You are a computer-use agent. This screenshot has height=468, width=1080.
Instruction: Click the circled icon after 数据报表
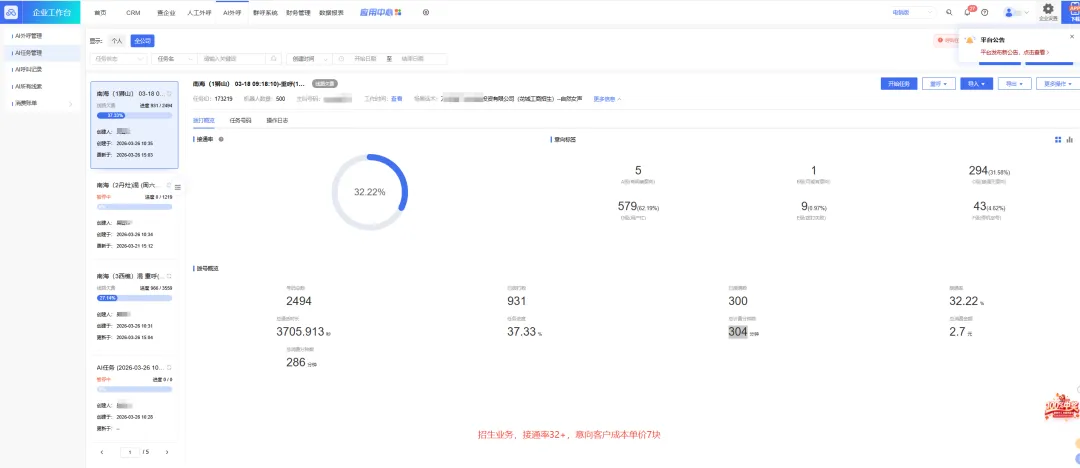(426, 12)
